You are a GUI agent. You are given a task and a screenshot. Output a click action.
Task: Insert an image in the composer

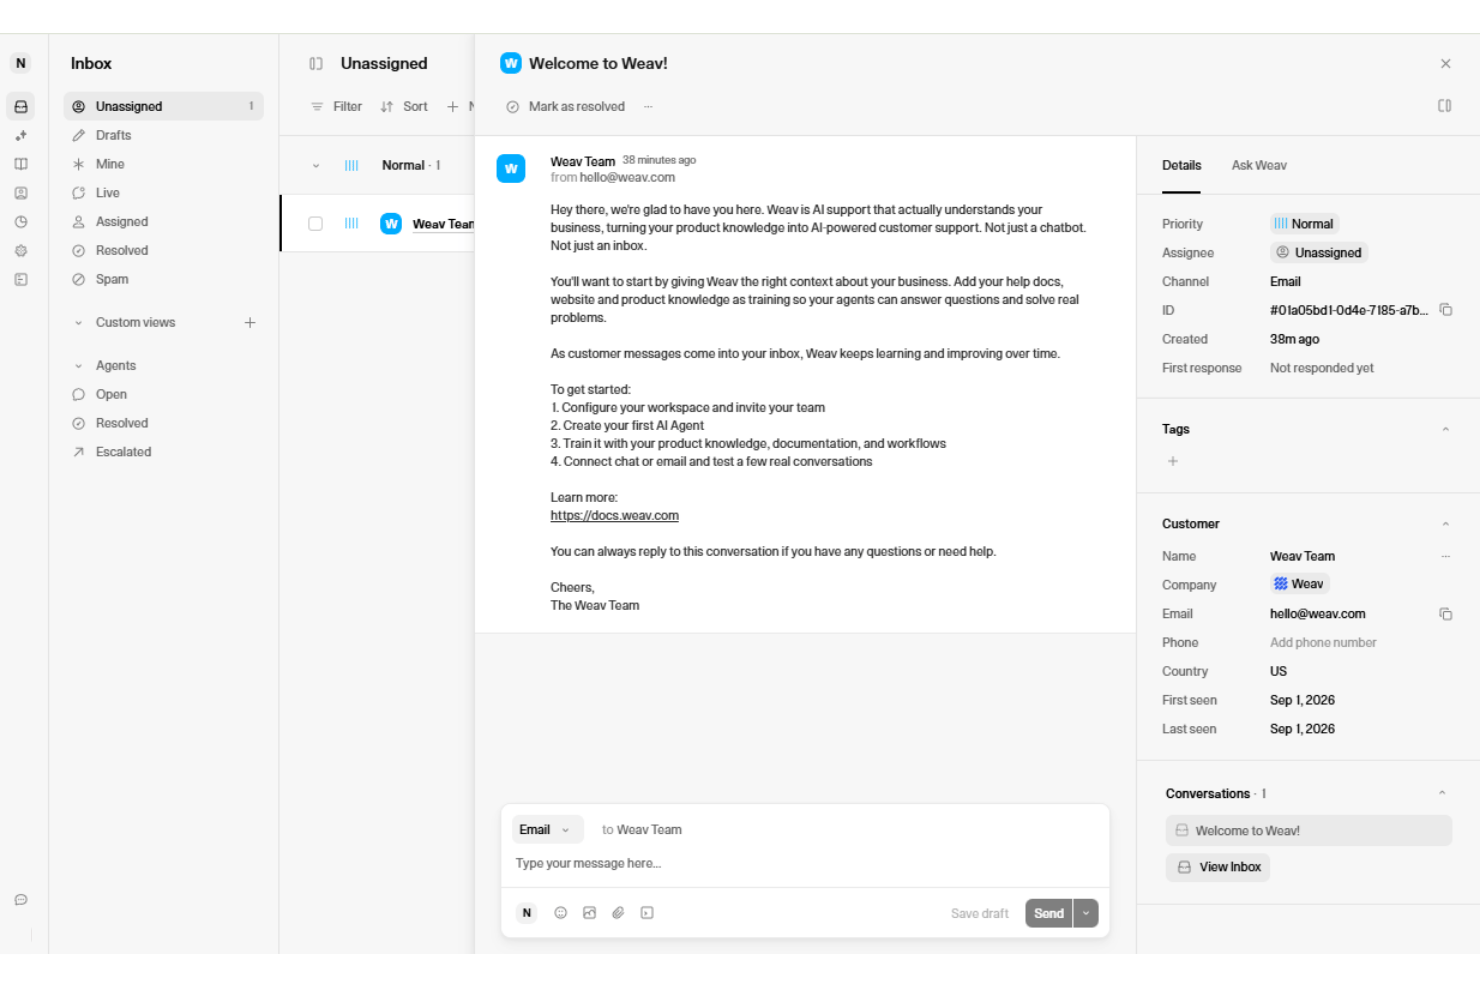[x=590, y=913]
